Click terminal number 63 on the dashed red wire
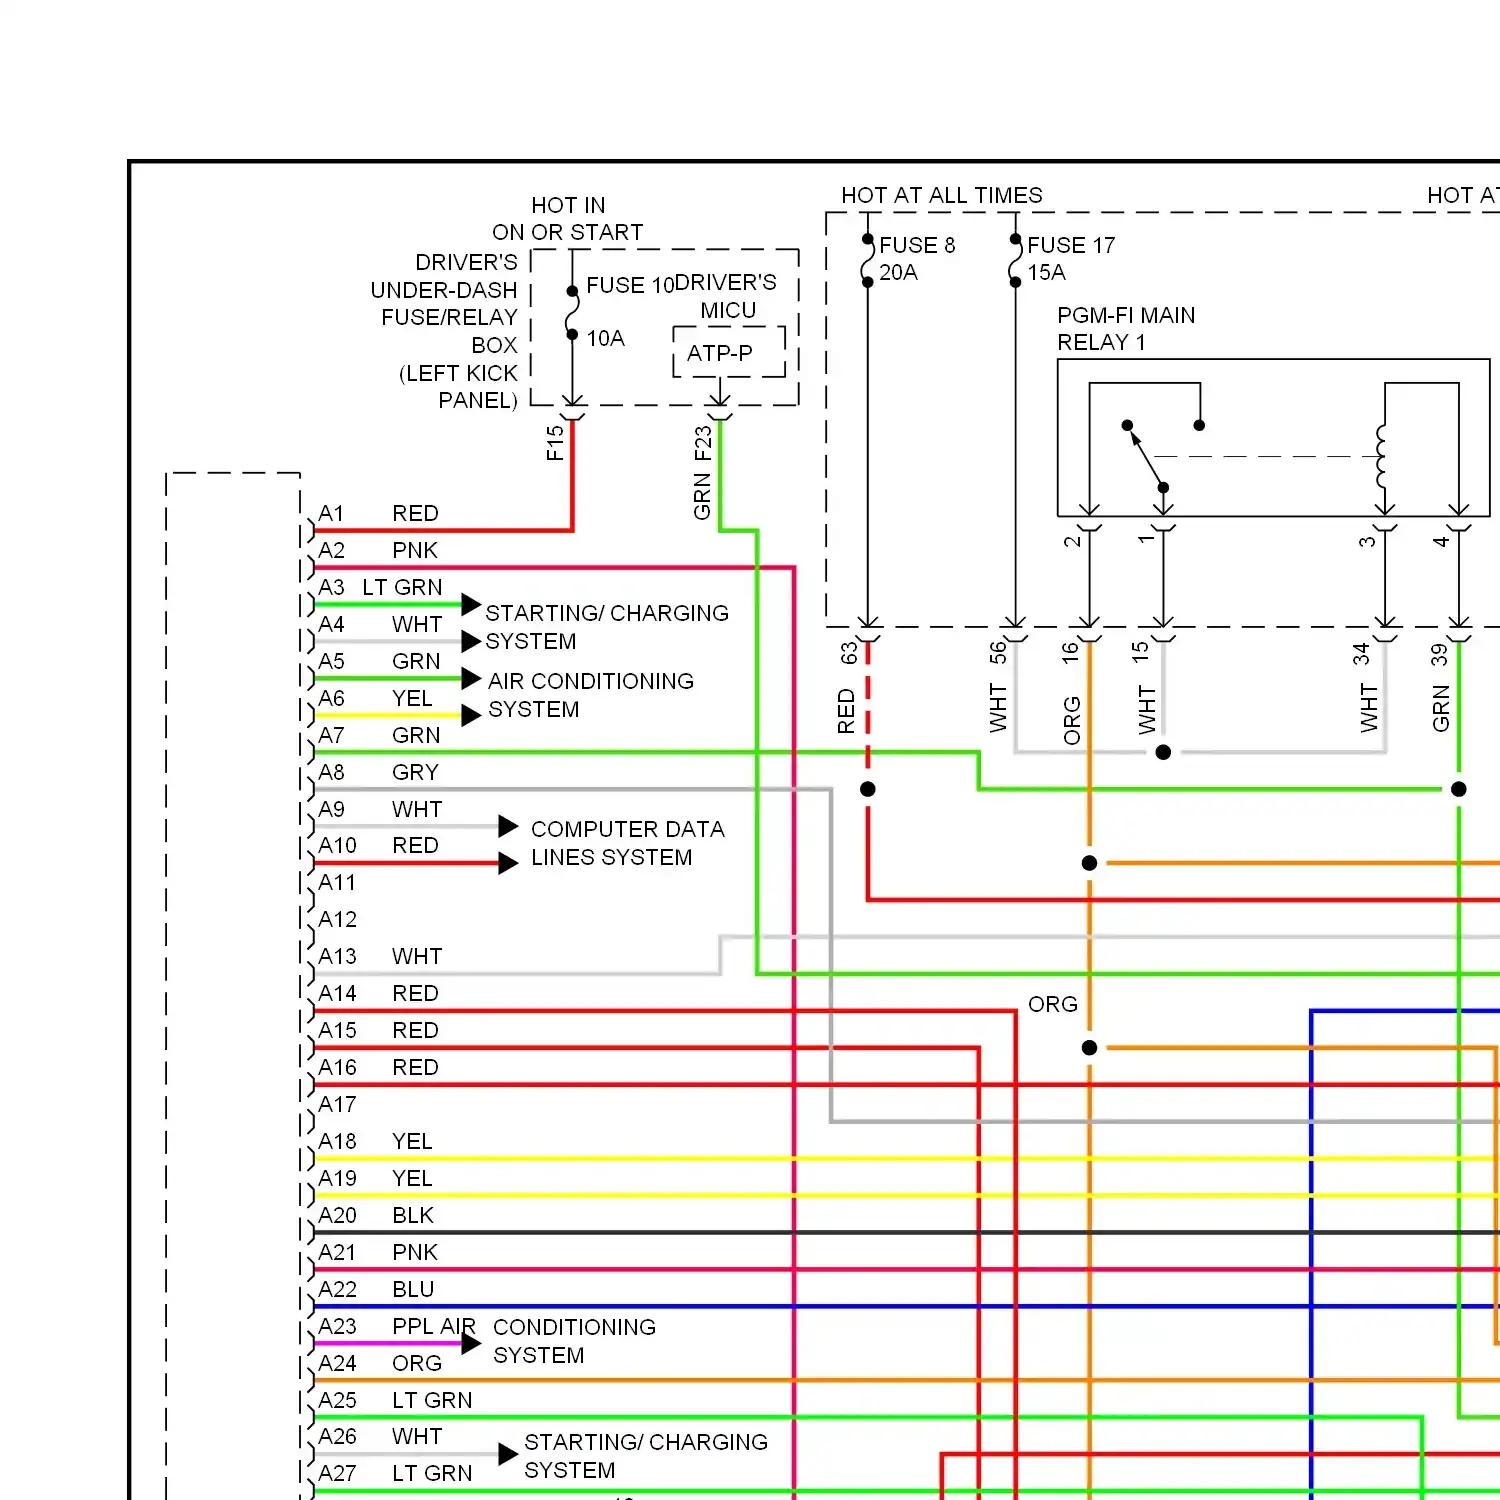Viewport: 1500px width, 1500px height. coord(849,653)
